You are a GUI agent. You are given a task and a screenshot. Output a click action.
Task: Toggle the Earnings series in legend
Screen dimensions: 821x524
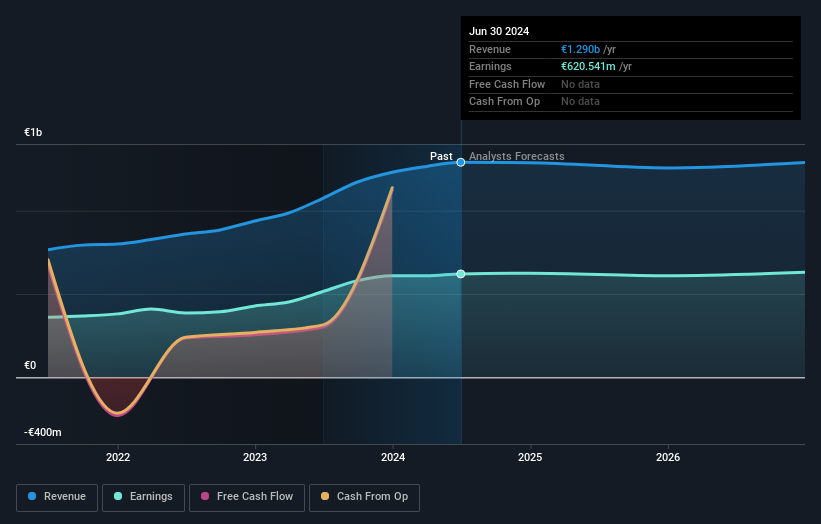coord(143,497)
